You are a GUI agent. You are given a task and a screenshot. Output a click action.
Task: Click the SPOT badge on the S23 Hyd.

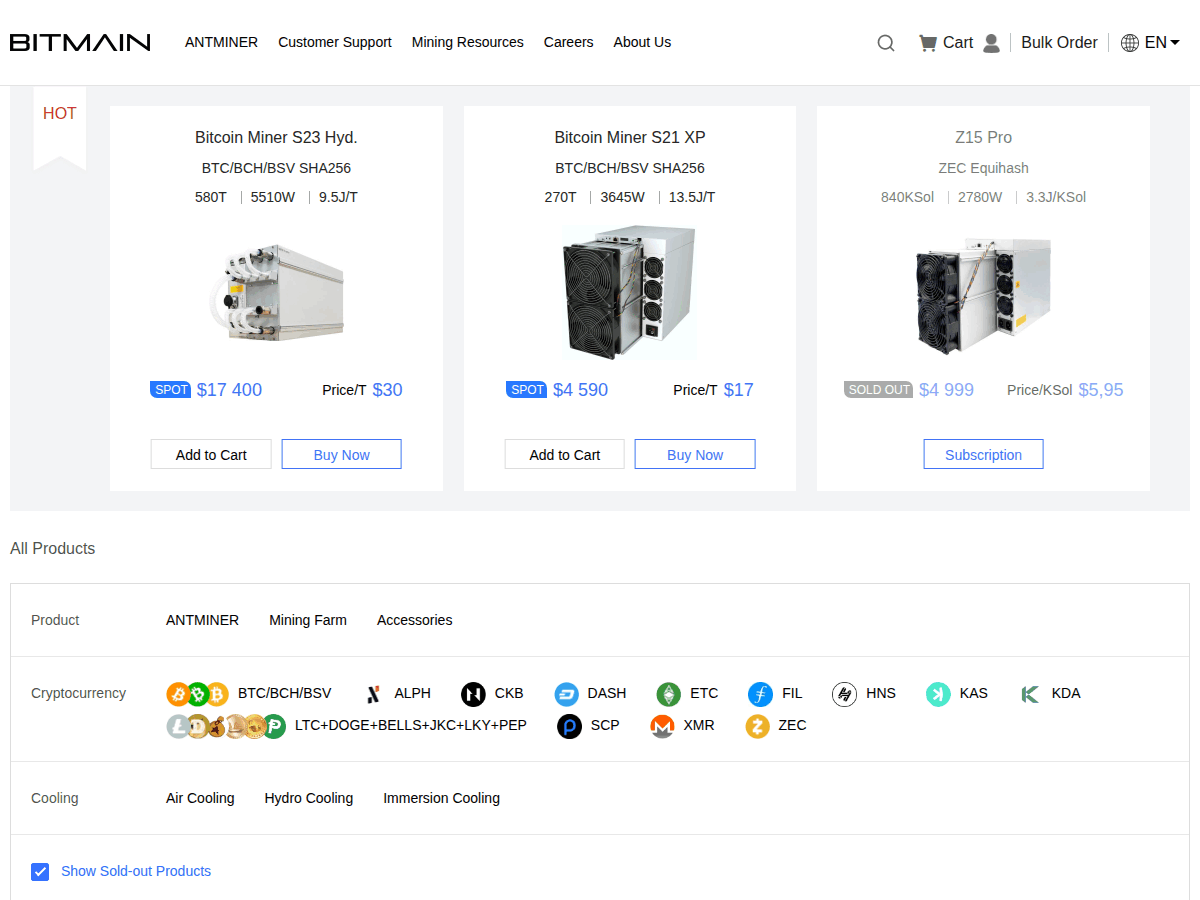[170, 390]
